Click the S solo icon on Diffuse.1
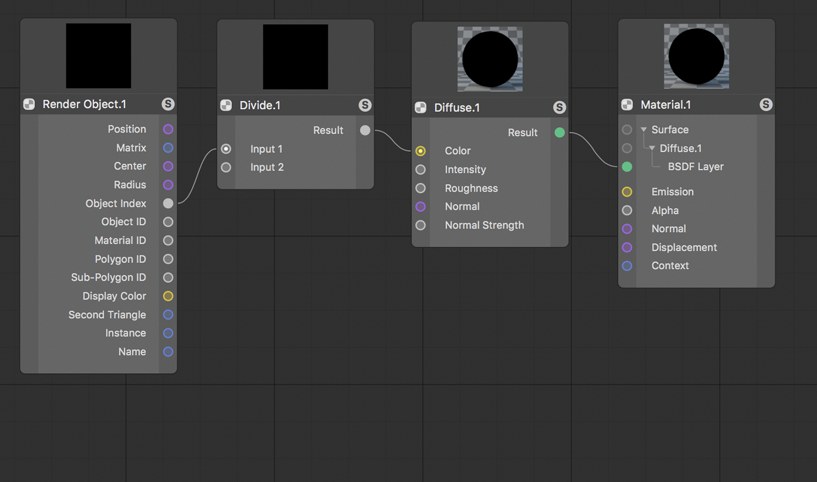 pos(559,107)
